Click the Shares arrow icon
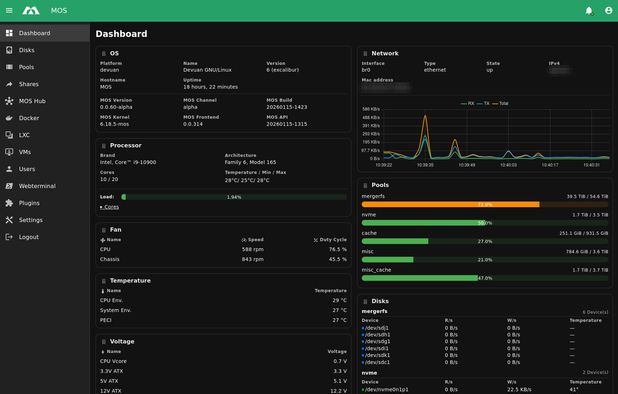 pos(9,84)
